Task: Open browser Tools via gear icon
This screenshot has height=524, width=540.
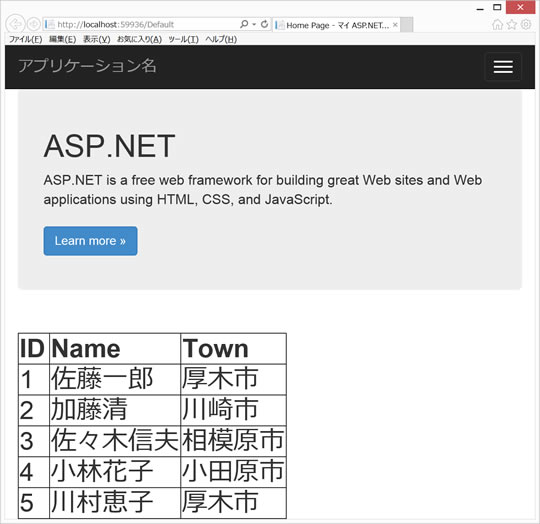Action: (526, 24)
